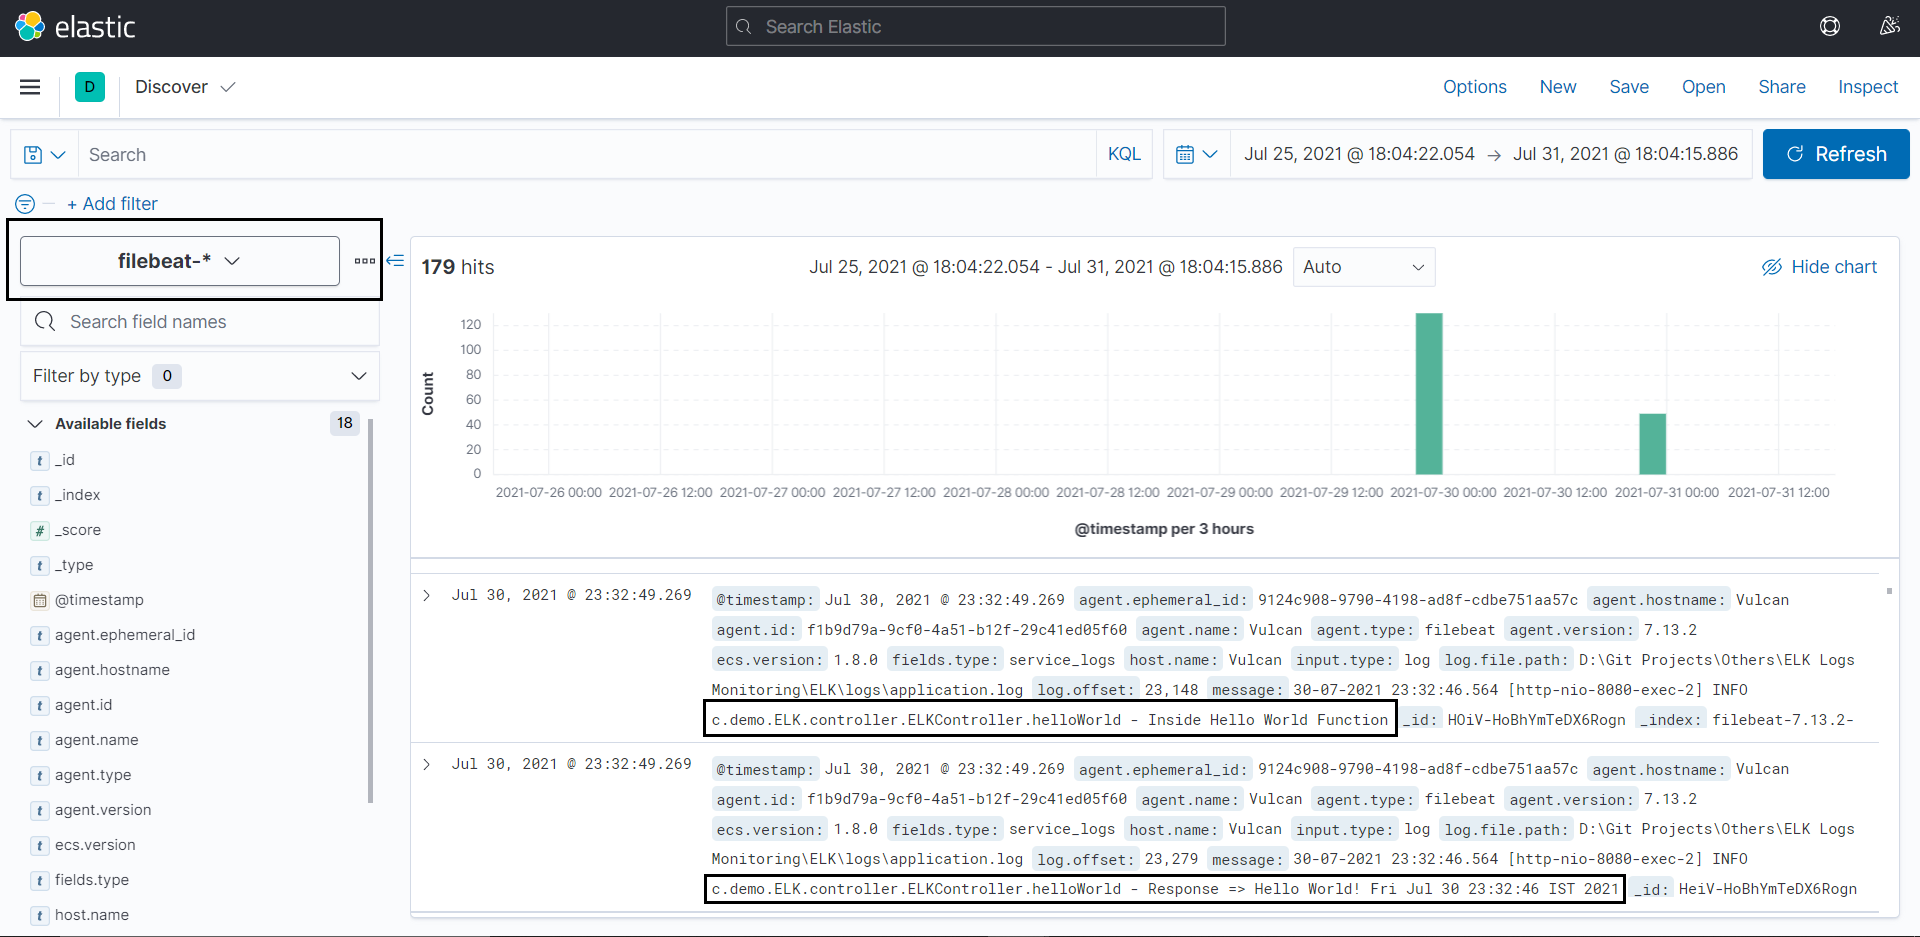Open the help menu lifebuoy icon
Screen dimensions: 1920x937
click(1830, 27)
